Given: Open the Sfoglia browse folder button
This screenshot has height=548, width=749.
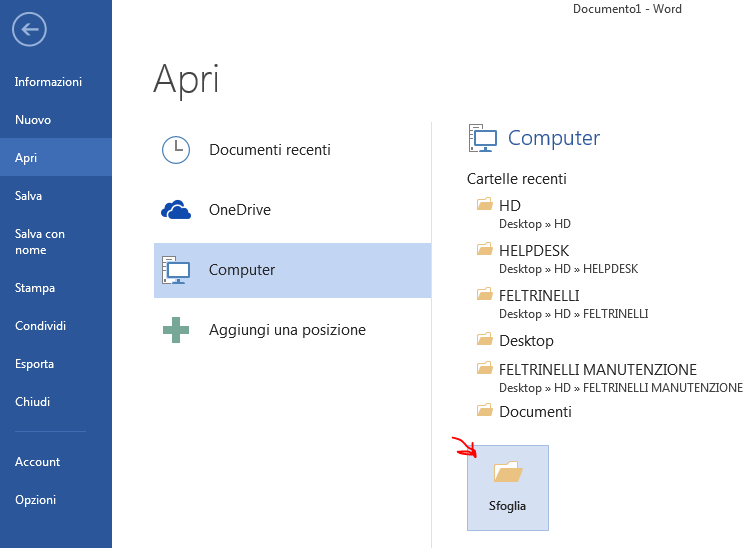Looking at the screenshot, I should point(508,488).
